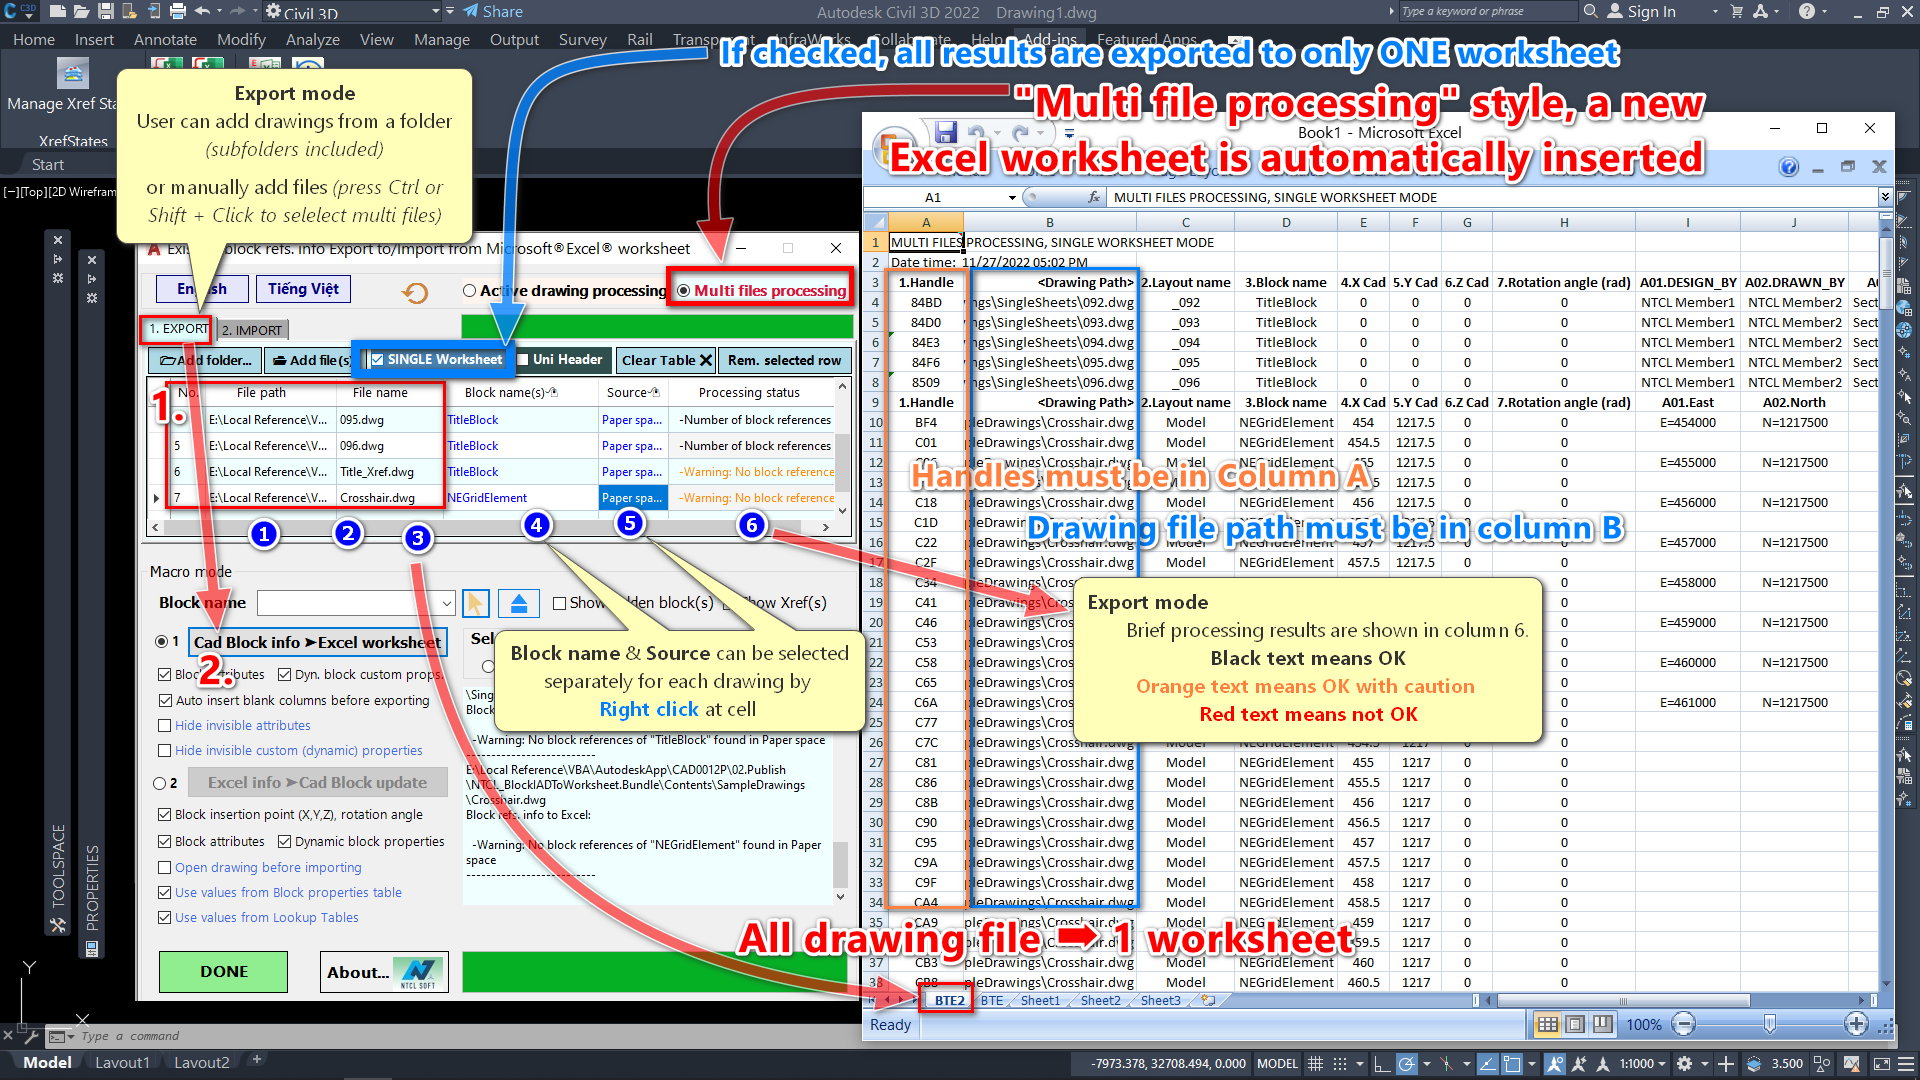The image size is (1920, 1080).
Task: Click the Excel Save disk icon
Action: coord(945,132)
